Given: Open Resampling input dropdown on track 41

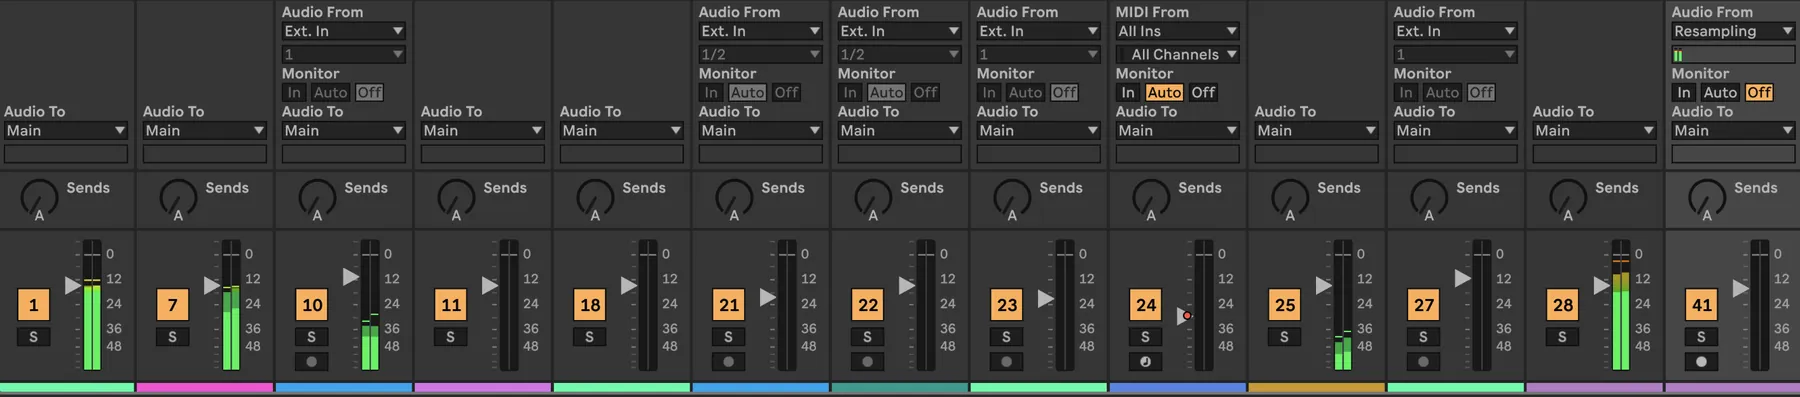Looking at the screenshot, I should coord(1734,31).
